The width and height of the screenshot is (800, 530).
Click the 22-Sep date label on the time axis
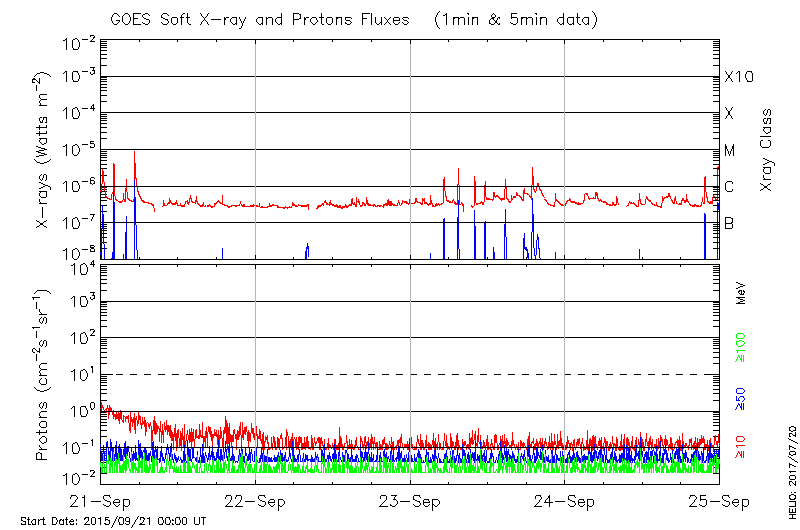click(255, 501)
